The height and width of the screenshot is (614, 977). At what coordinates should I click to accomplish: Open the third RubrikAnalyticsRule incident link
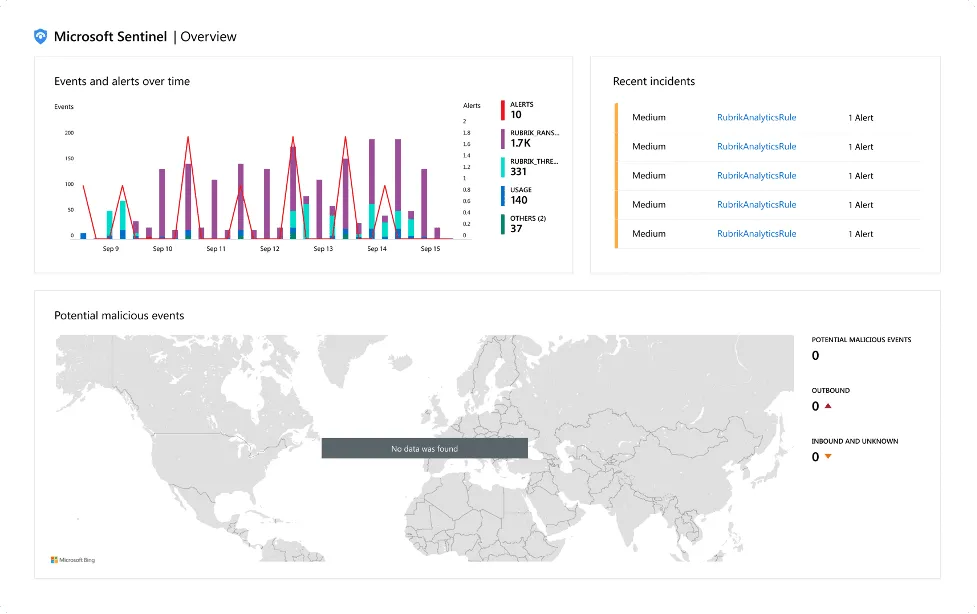(x=757, y=175)
